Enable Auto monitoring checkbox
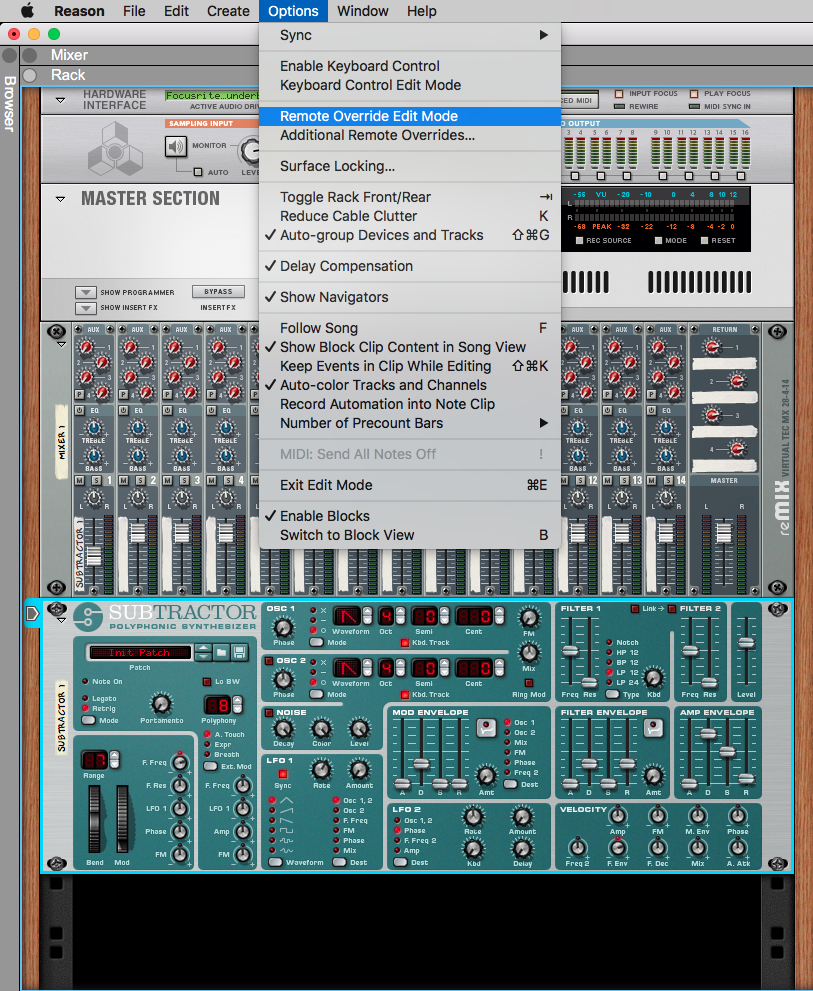 click(x=198, y=172)
